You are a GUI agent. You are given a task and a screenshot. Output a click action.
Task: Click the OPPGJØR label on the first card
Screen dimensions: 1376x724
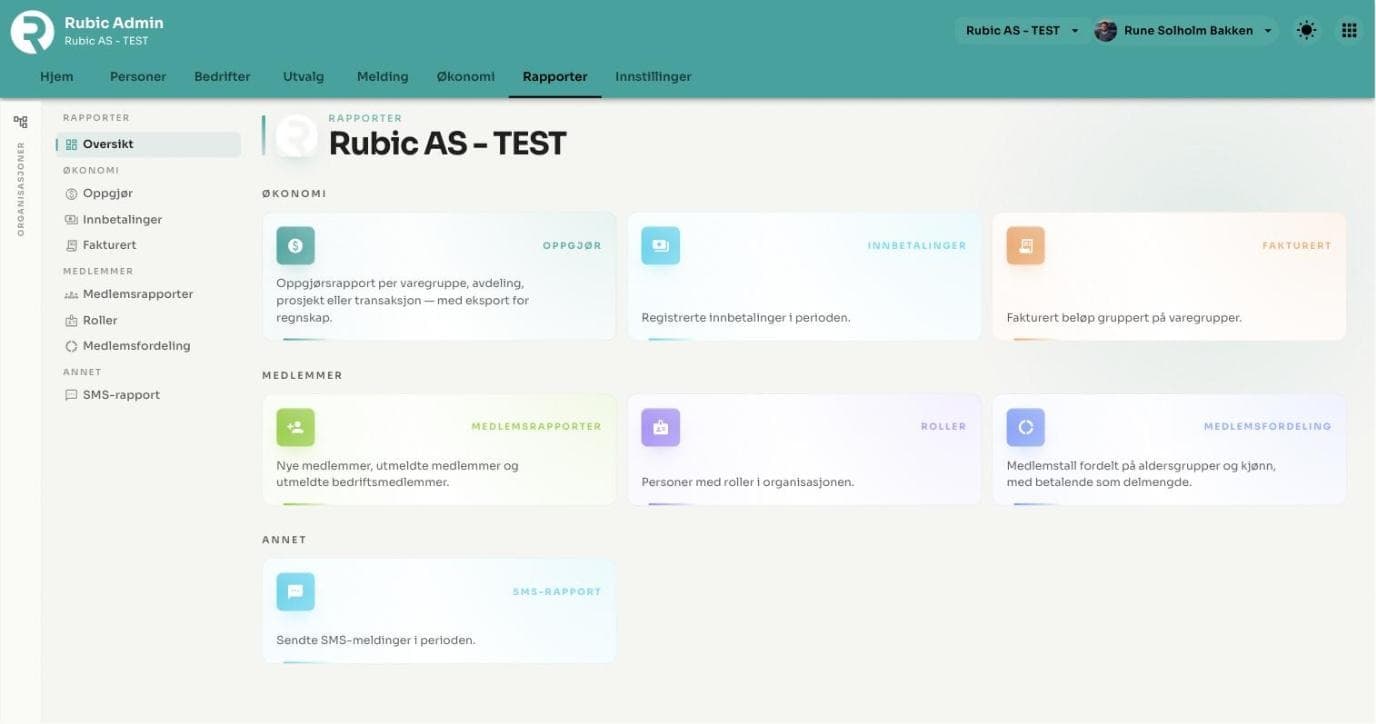[x=572, y=245]
